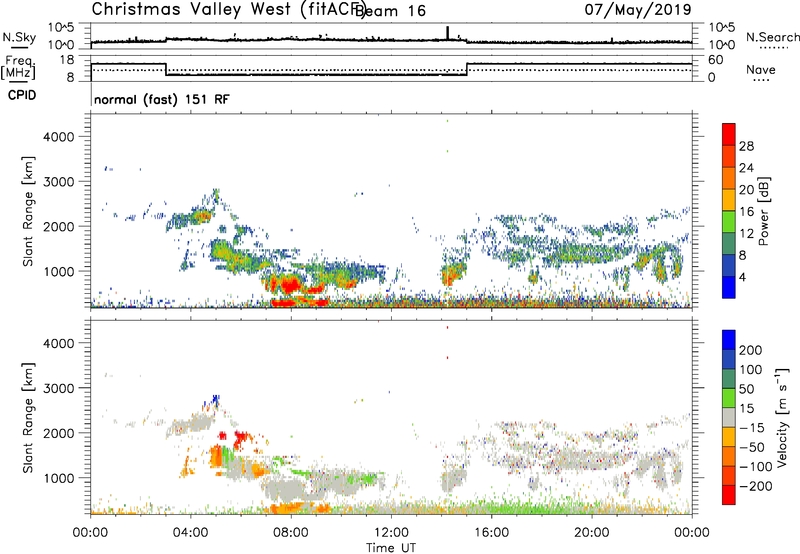This screenshot has height=554, width=800.
Task: Select the 'N.Search' legend label
Action: click(x=772, y=37)
